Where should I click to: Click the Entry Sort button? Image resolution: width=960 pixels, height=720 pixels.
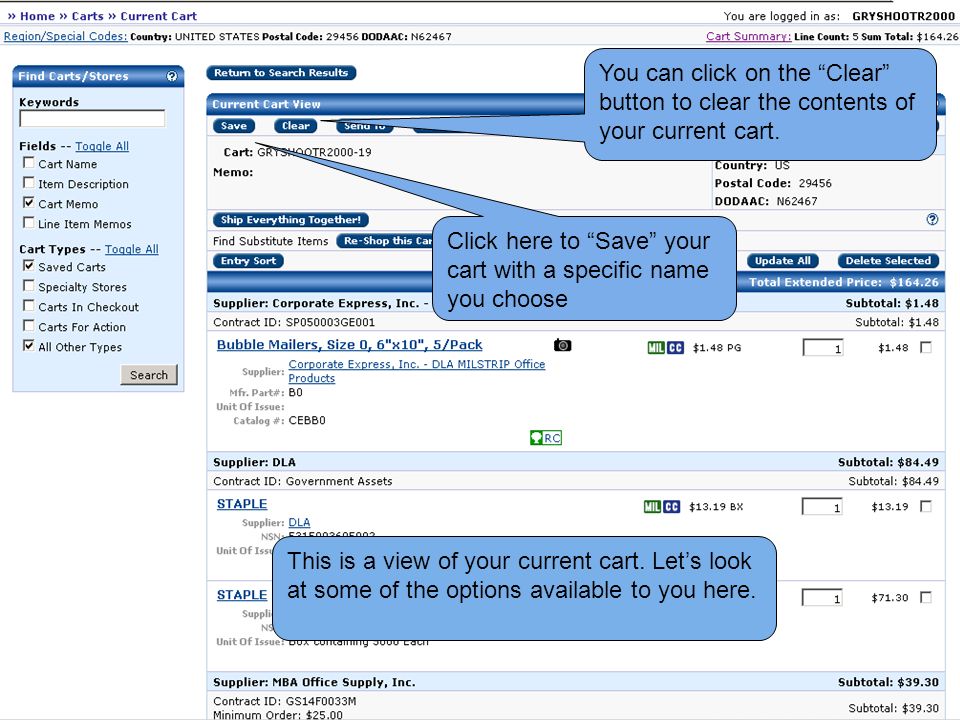point(248,261)
